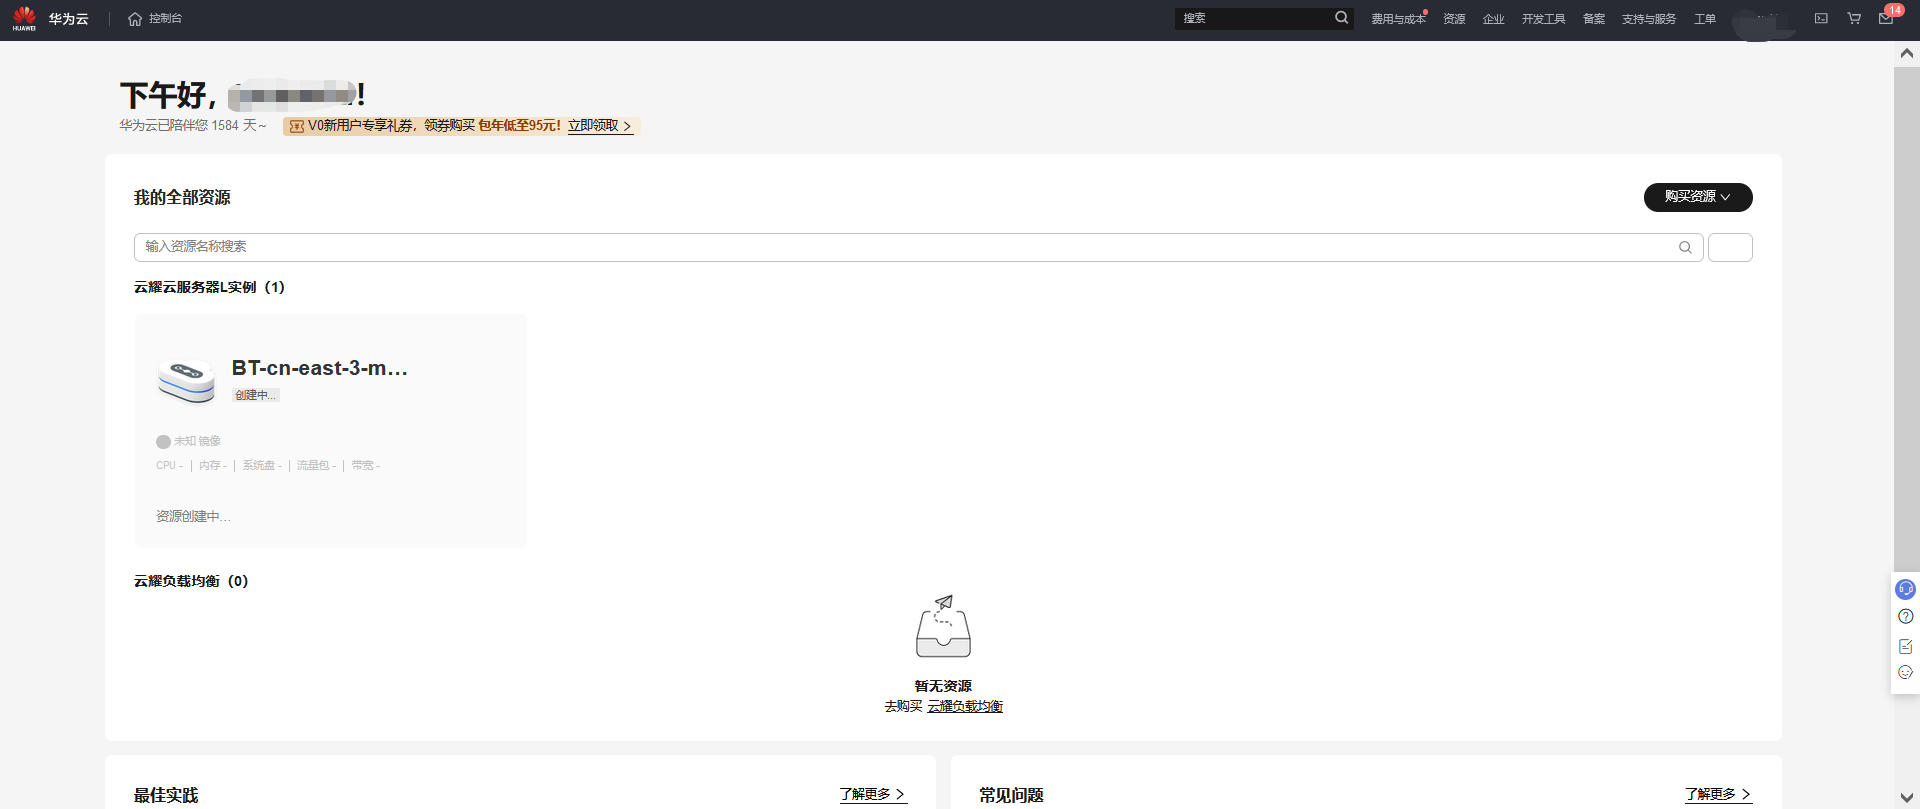Click the smiley satisfaction survey icon
The height and width of the screenshot is (809, 1920).
point(1905,672)
